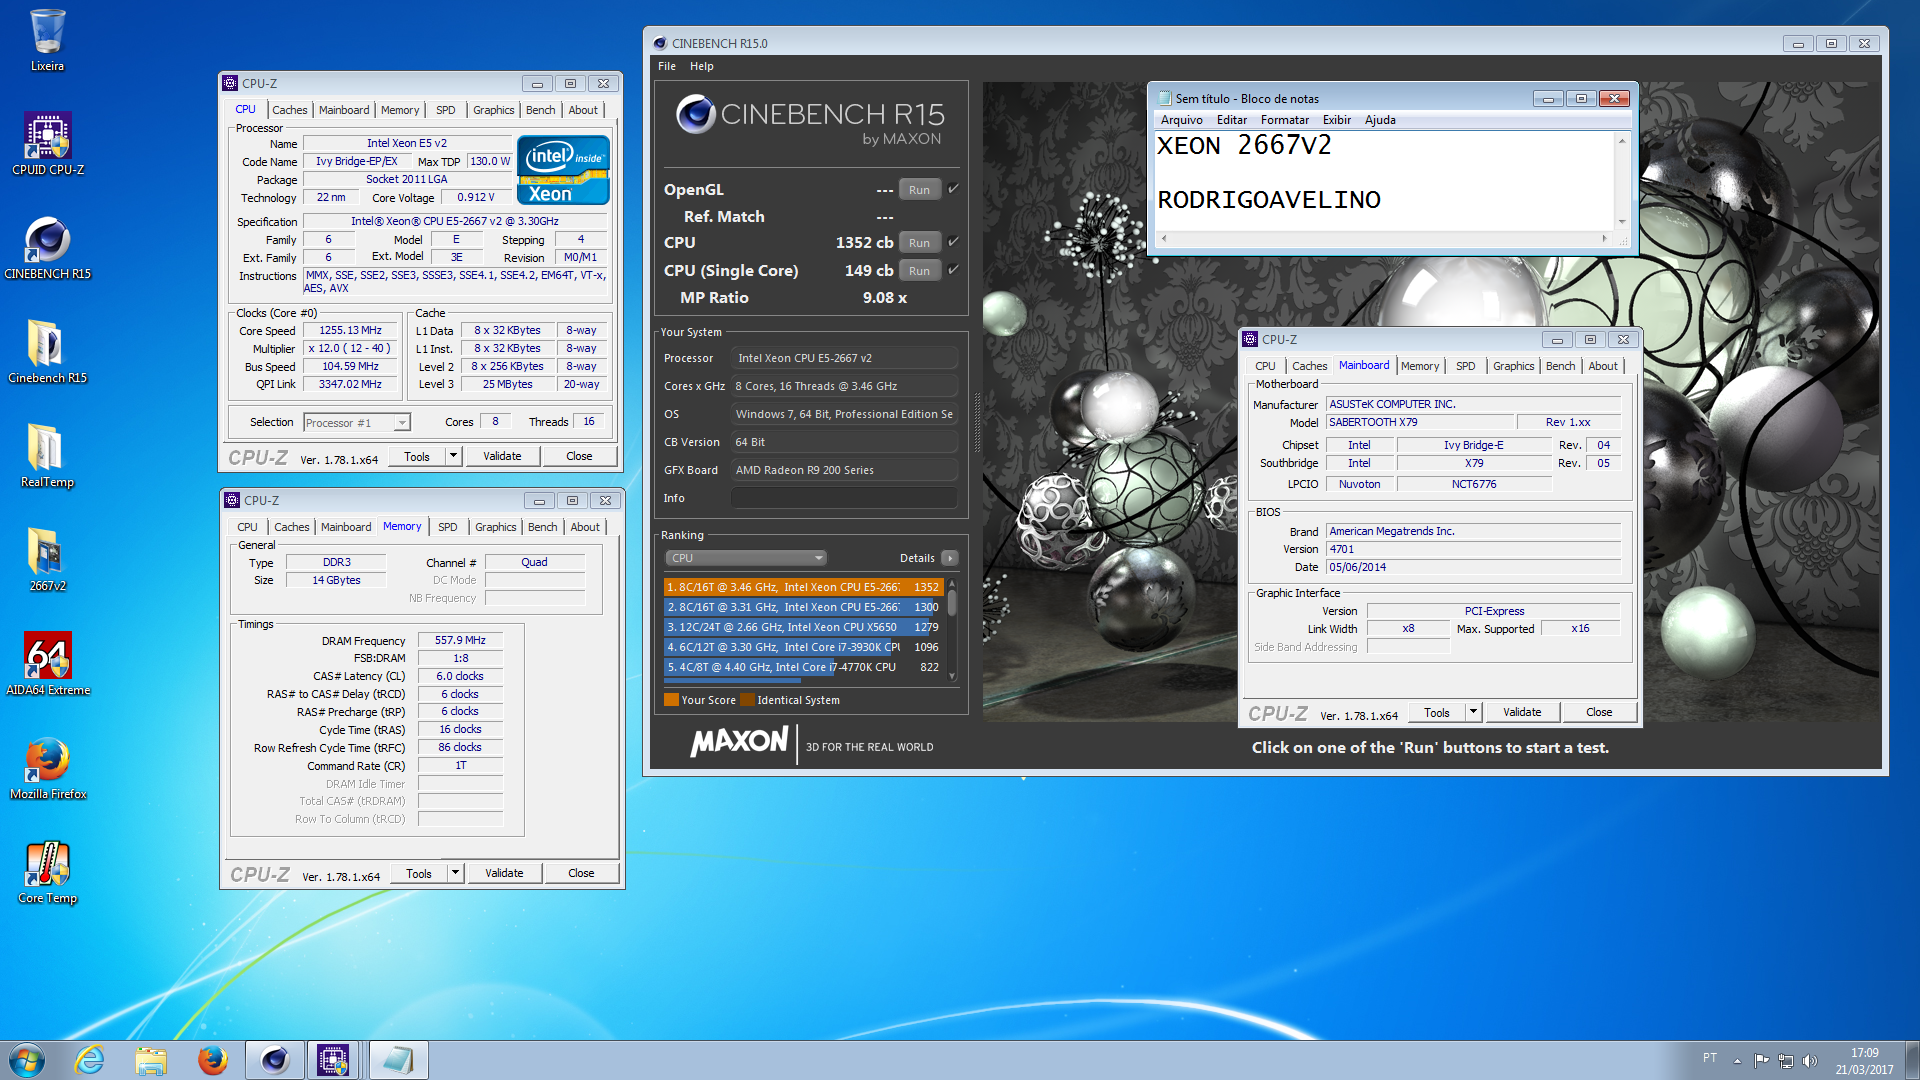The width and height of the screenshot is (1920, 1080).
Task: Switch to CPU-Z taskbar button
Action: pyautogui.click(x=334, y=1060)
